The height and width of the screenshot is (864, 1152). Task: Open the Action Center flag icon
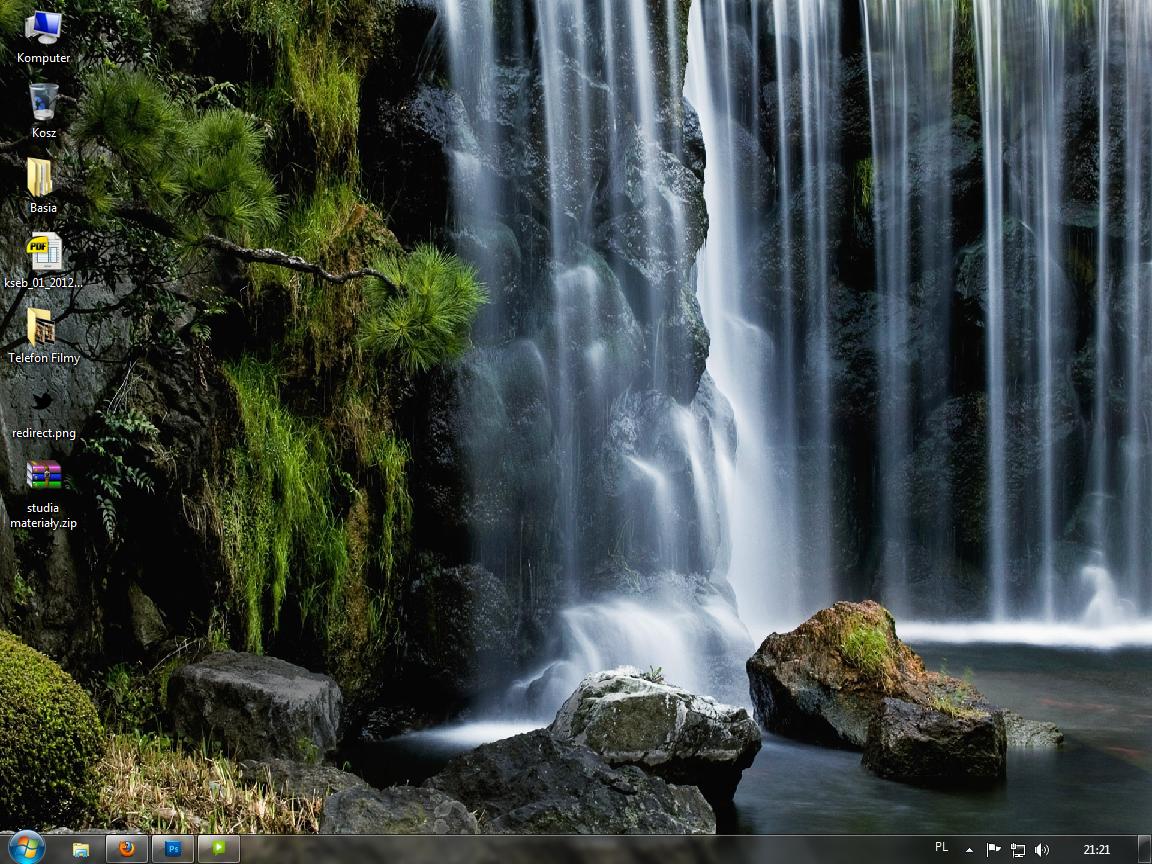point(993,850)
